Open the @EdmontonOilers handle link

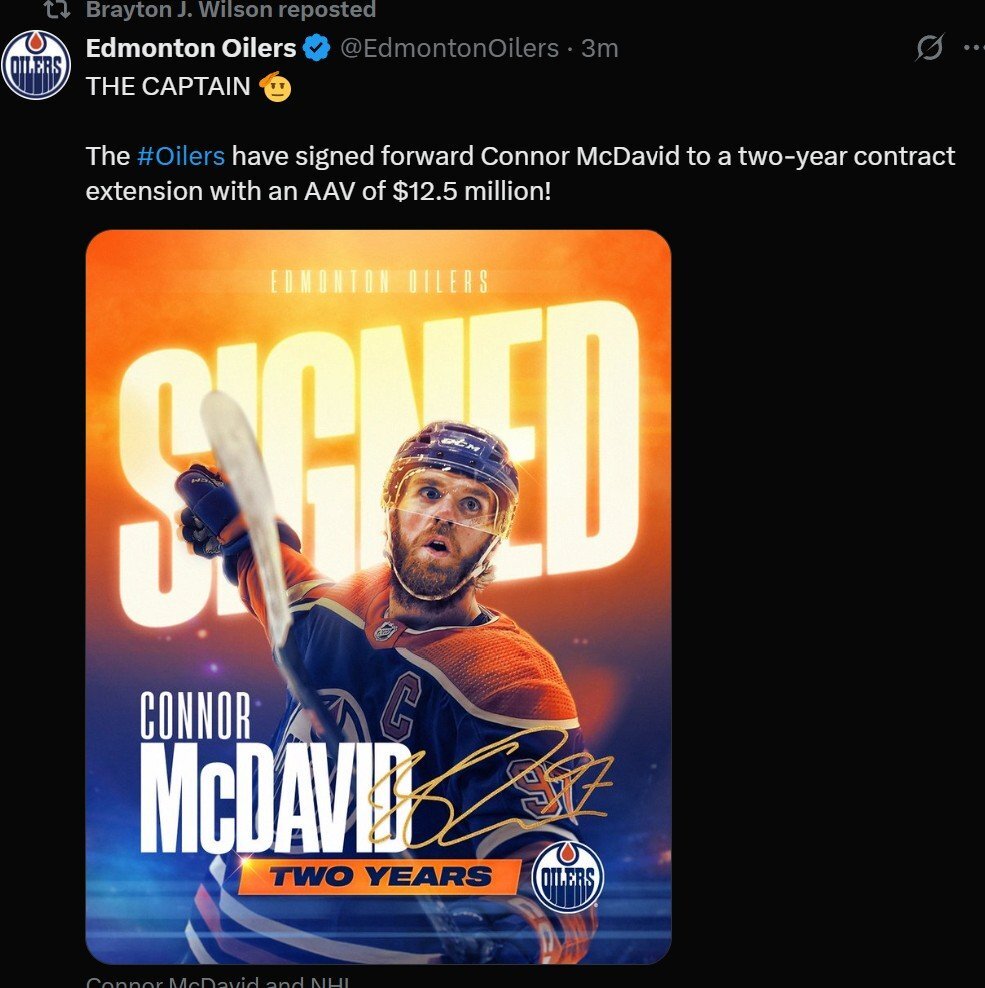click(x=449, y=47)
